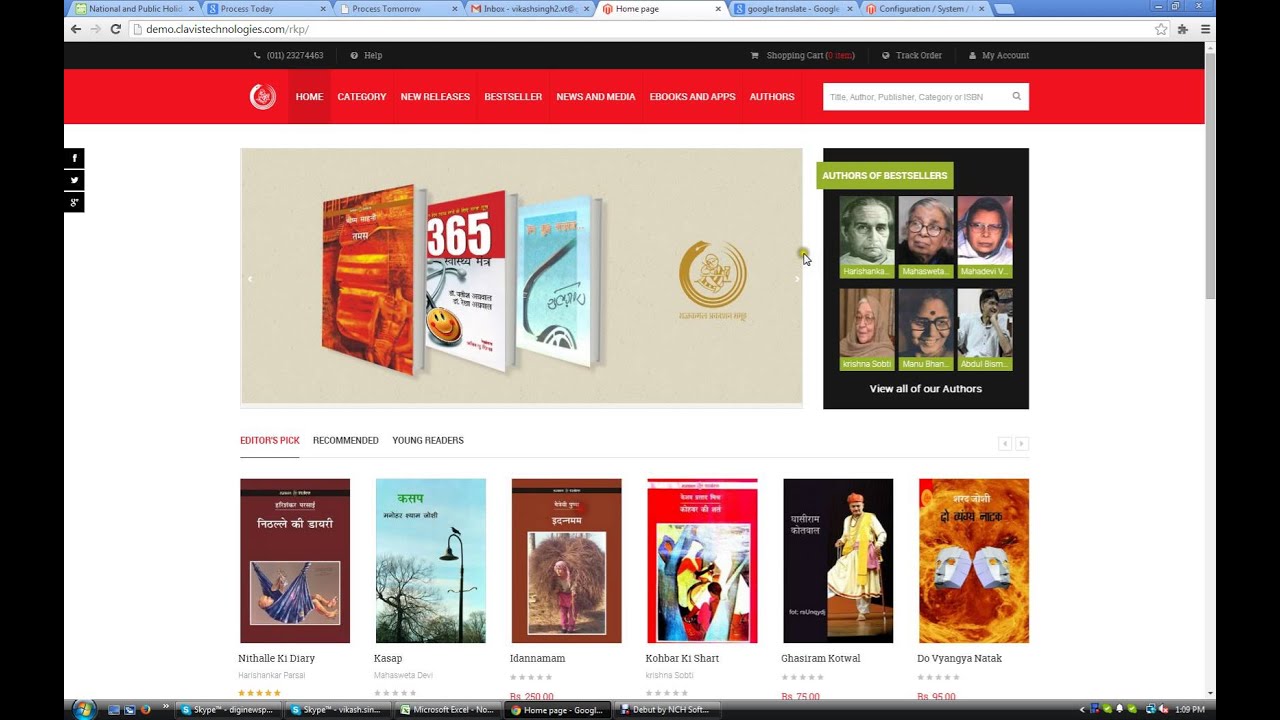The height and width of the screenshot is (720, 1280).
Task: Open author Krishna Sobti's photo
Action: [867, 323]
